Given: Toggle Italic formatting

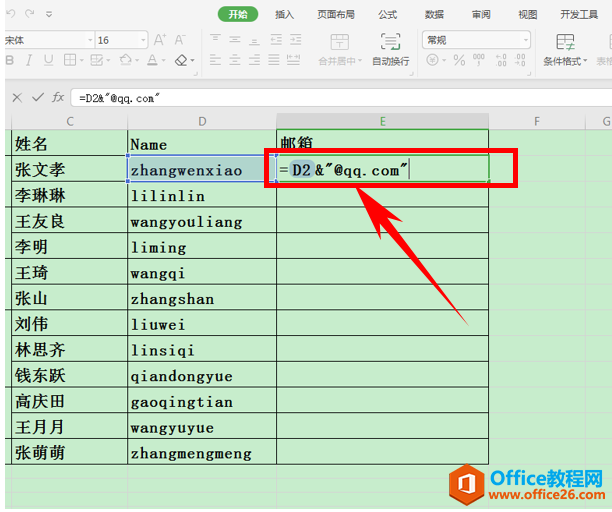Looking at the screenshot, I should 28,60.
